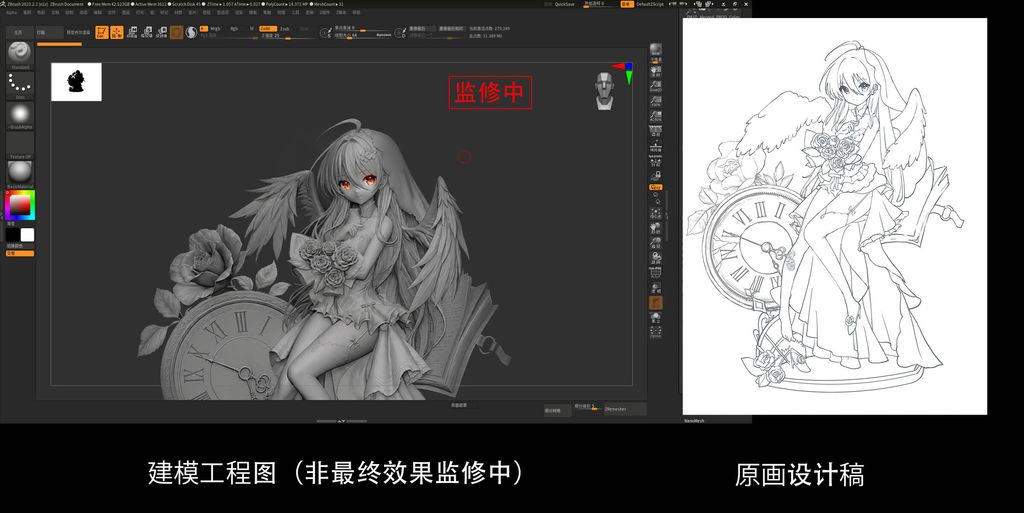
Task: Toggle the orange Ghost transparency icon
Action: pyautogui.click(x=655, y=302)
